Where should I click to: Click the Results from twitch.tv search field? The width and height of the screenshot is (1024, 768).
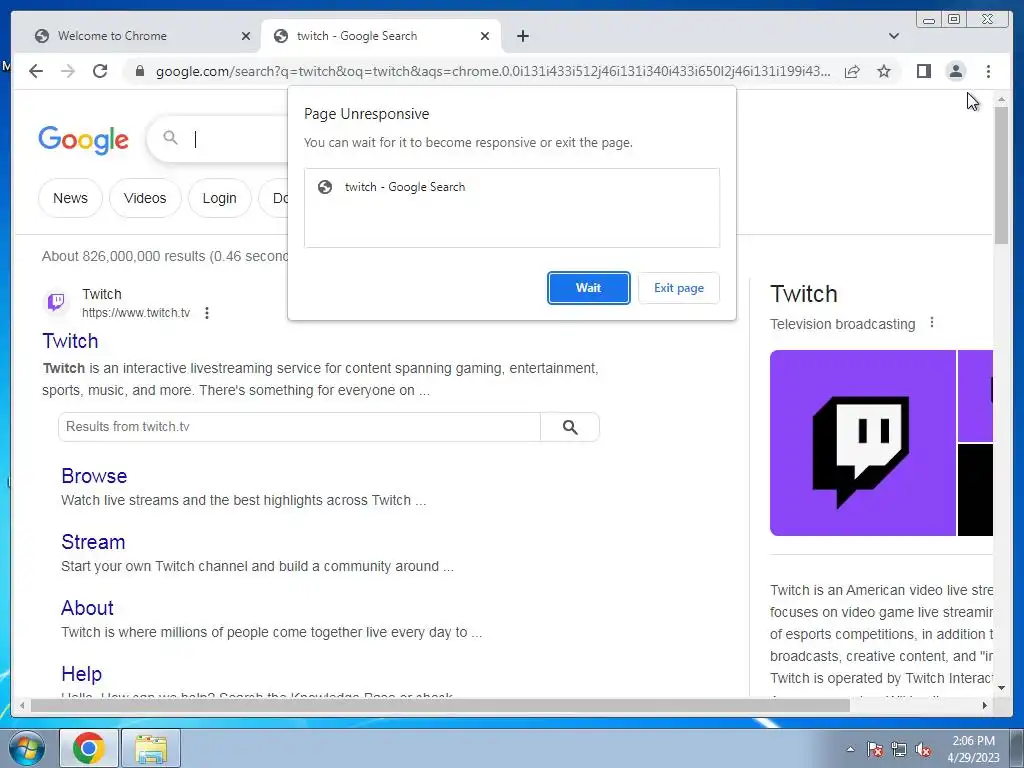tap(299, 426)
